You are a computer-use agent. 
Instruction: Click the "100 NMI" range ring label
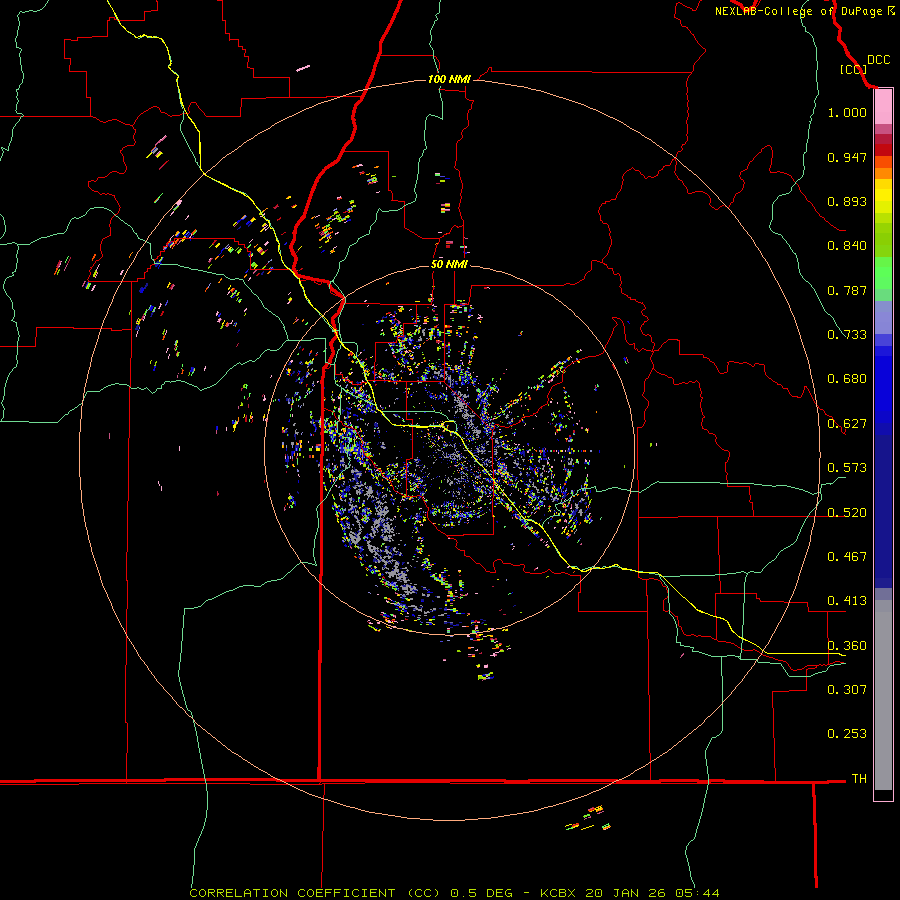(449, 79)
